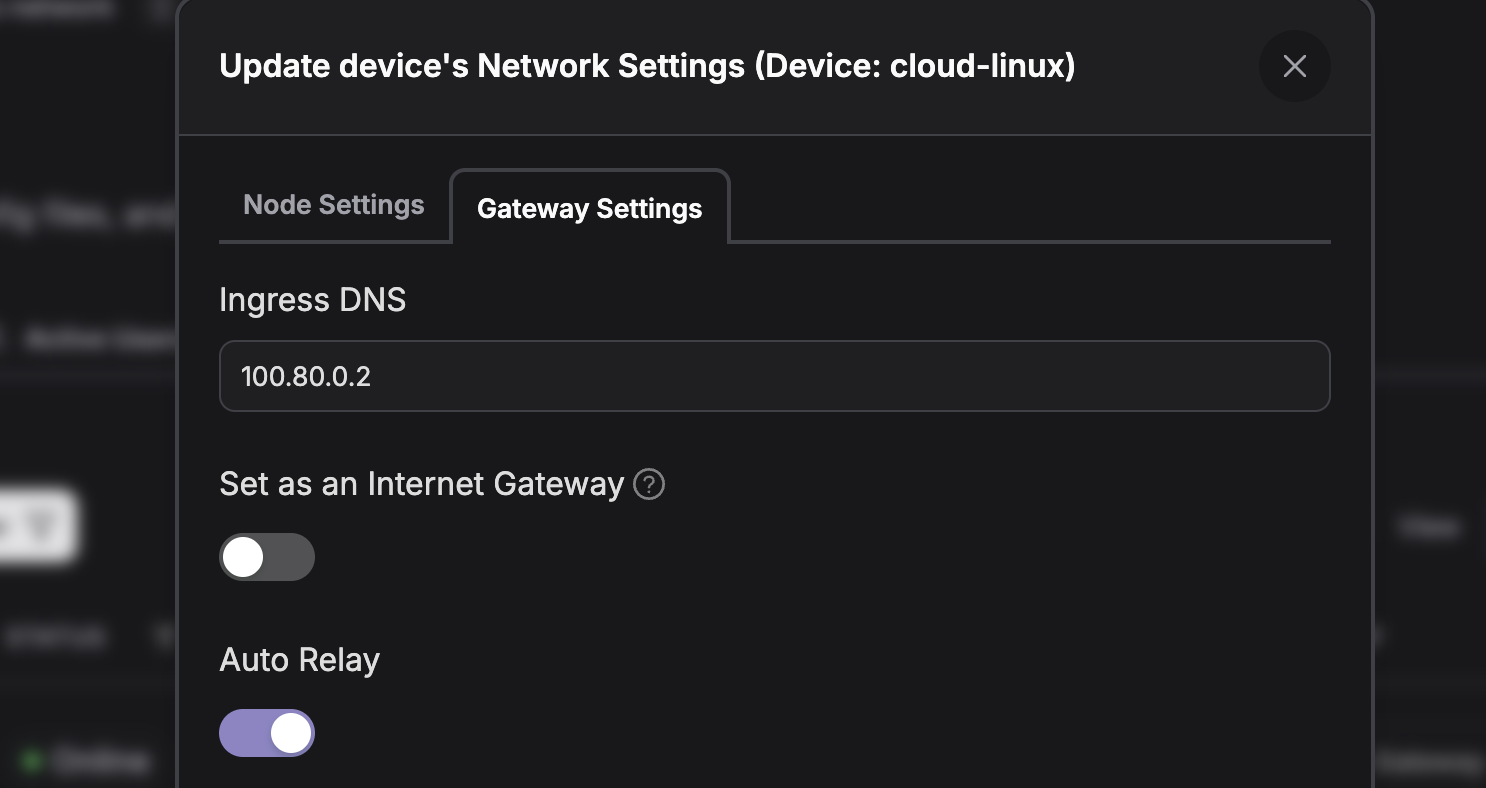Click the Ingress DNS field label

[312, 300]
